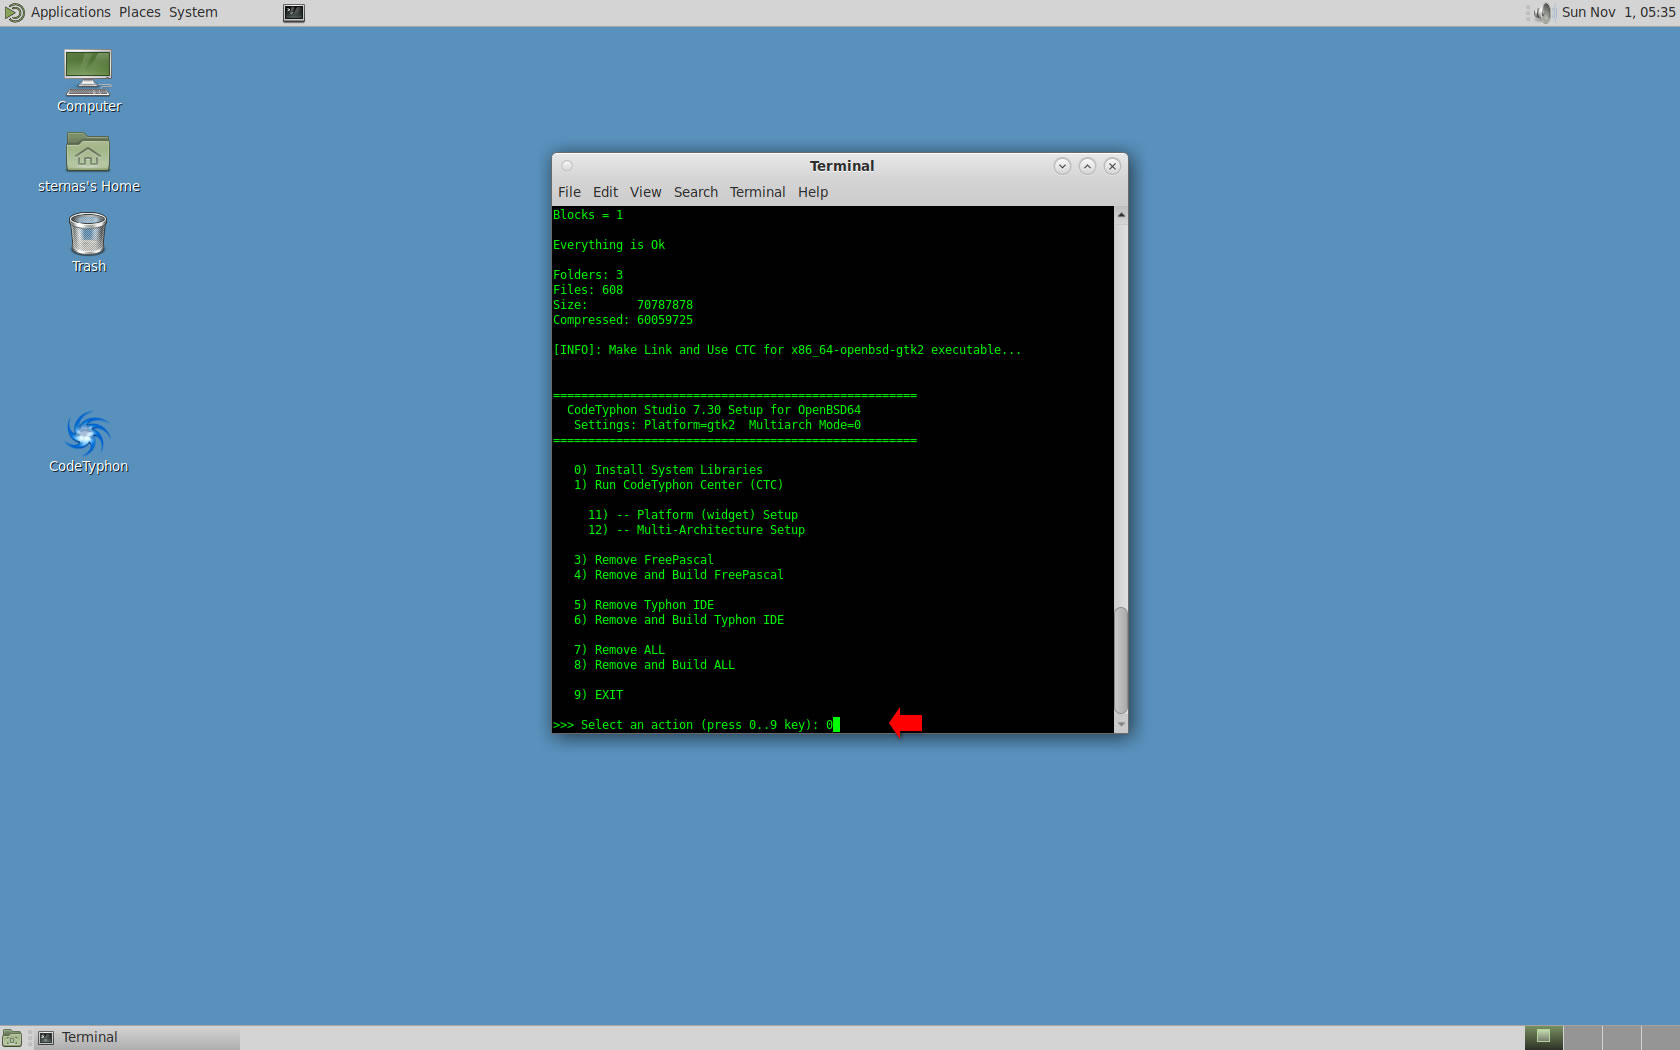Image resolution: width=1680 pixels, height=1050 pixels.
Task: Click the '9) EXIT' line
Action: 598,695
